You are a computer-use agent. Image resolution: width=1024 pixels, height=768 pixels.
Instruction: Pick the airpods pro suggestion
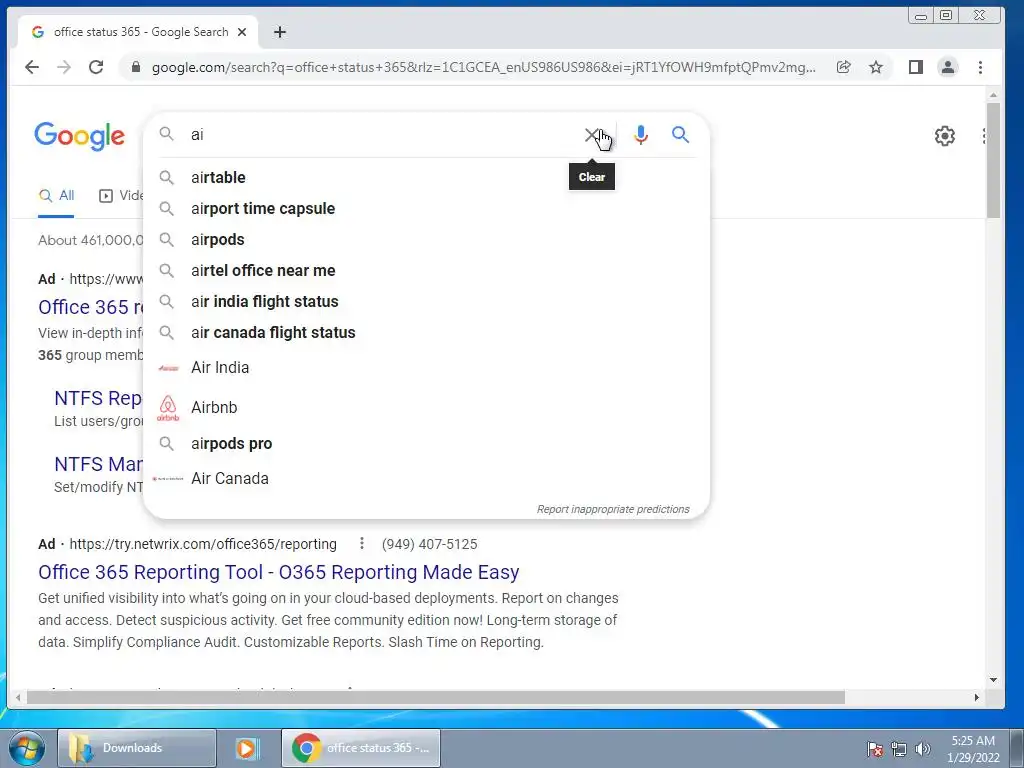pos(426,443)
